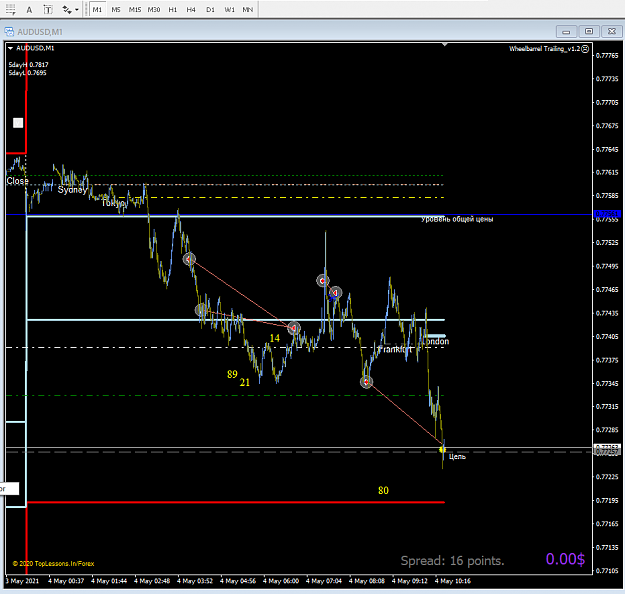Switch to the M5 timeframe
The width and height of the screenshot is (625, 594).
click(x=116, y=10)
